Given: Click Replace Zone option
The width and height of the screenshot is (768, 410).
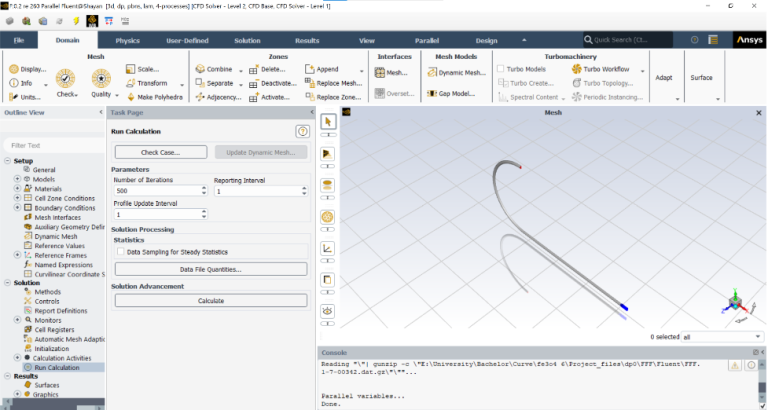Looking at the screenshot, I should (x=333, y=97).
